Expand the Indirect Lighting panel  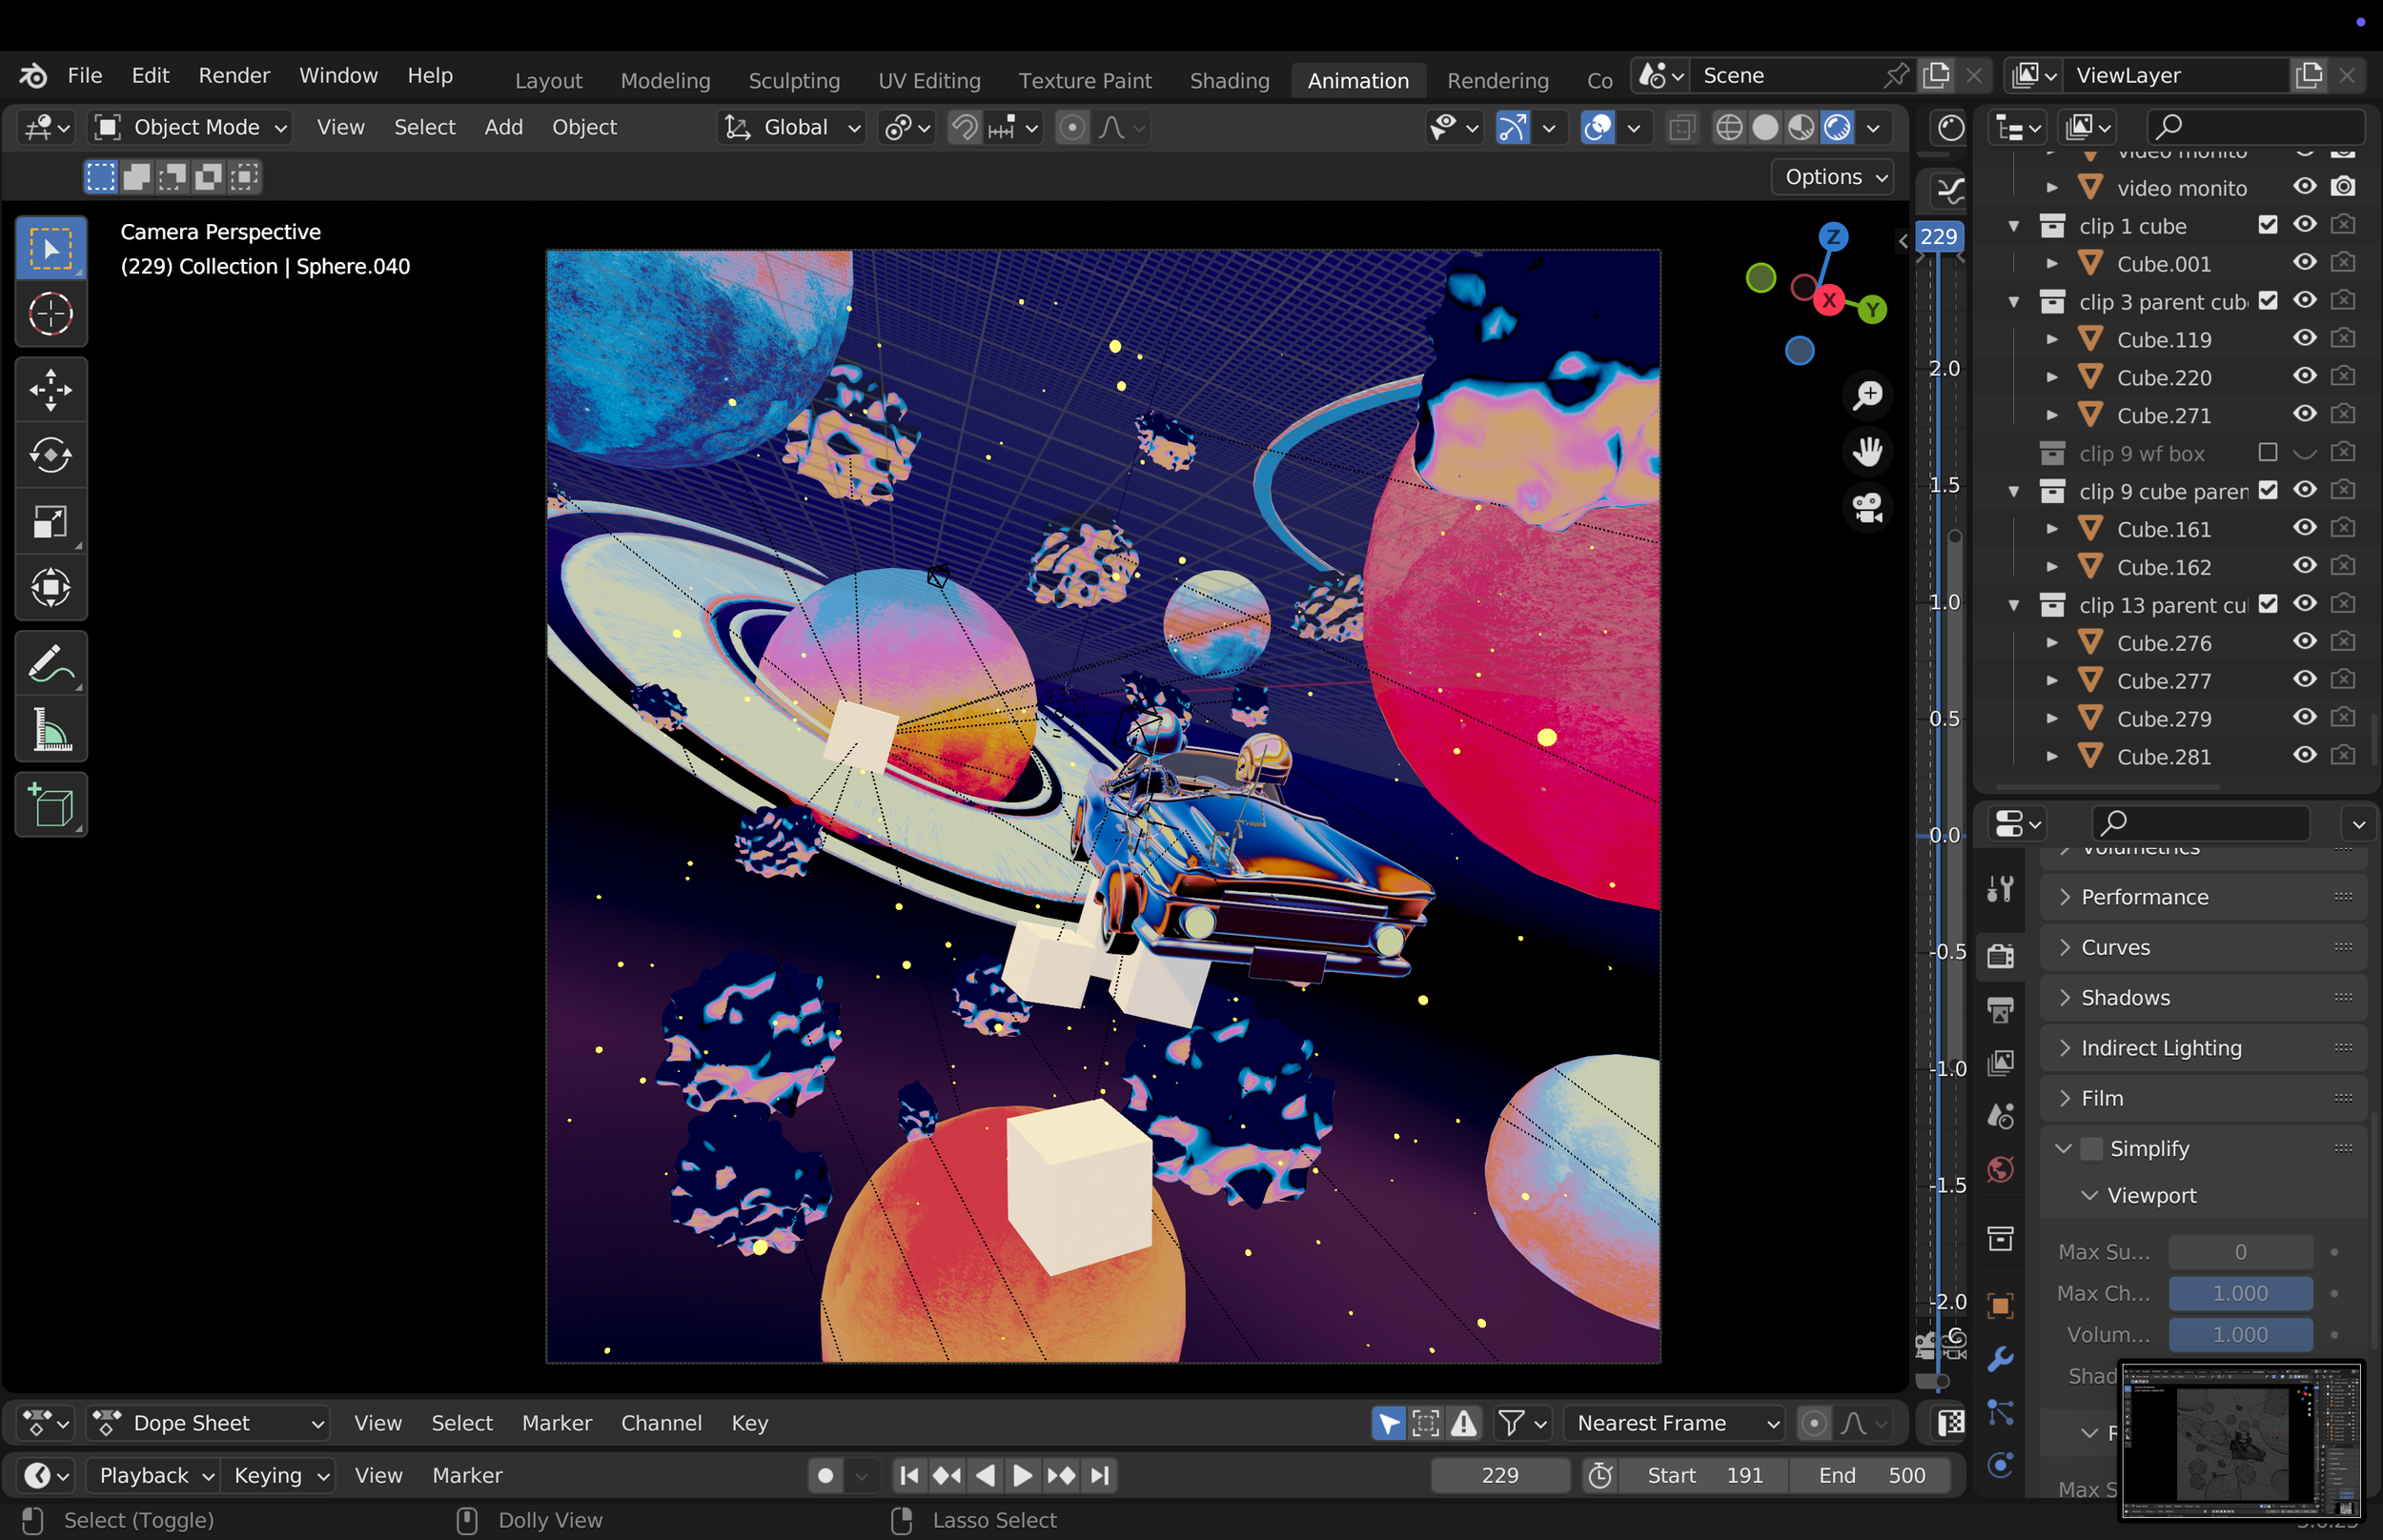coord(2160,1048)
